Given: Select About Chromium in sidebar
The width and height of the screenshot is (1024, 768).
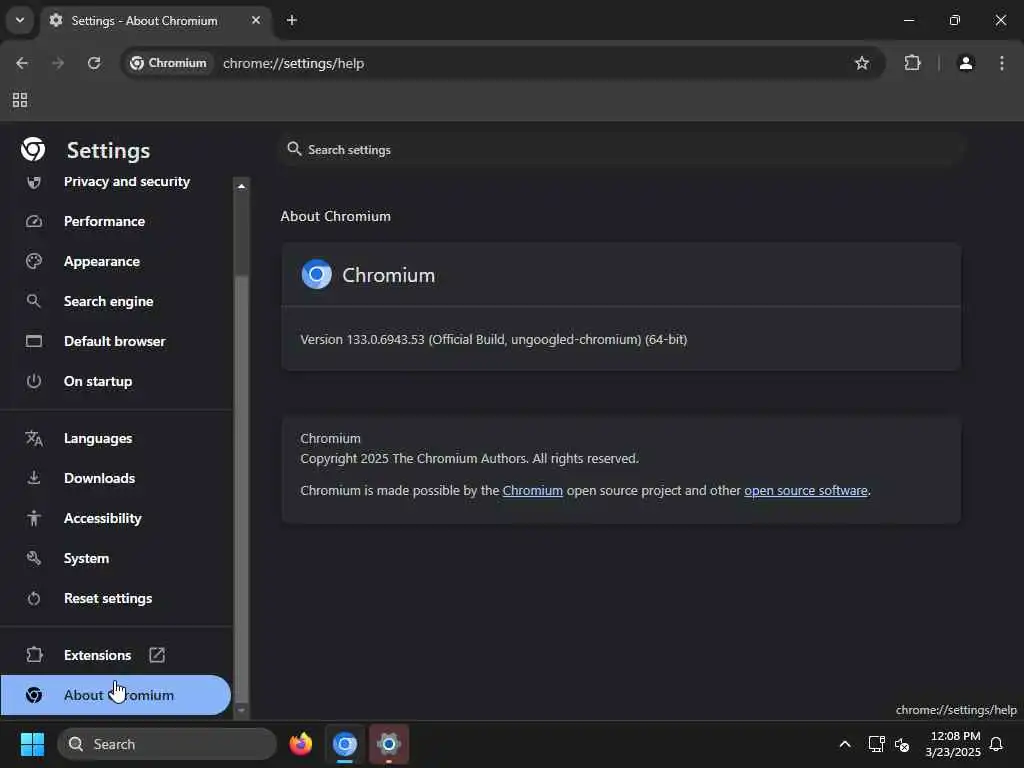Looking at the screenshot, I should (116, 695).
